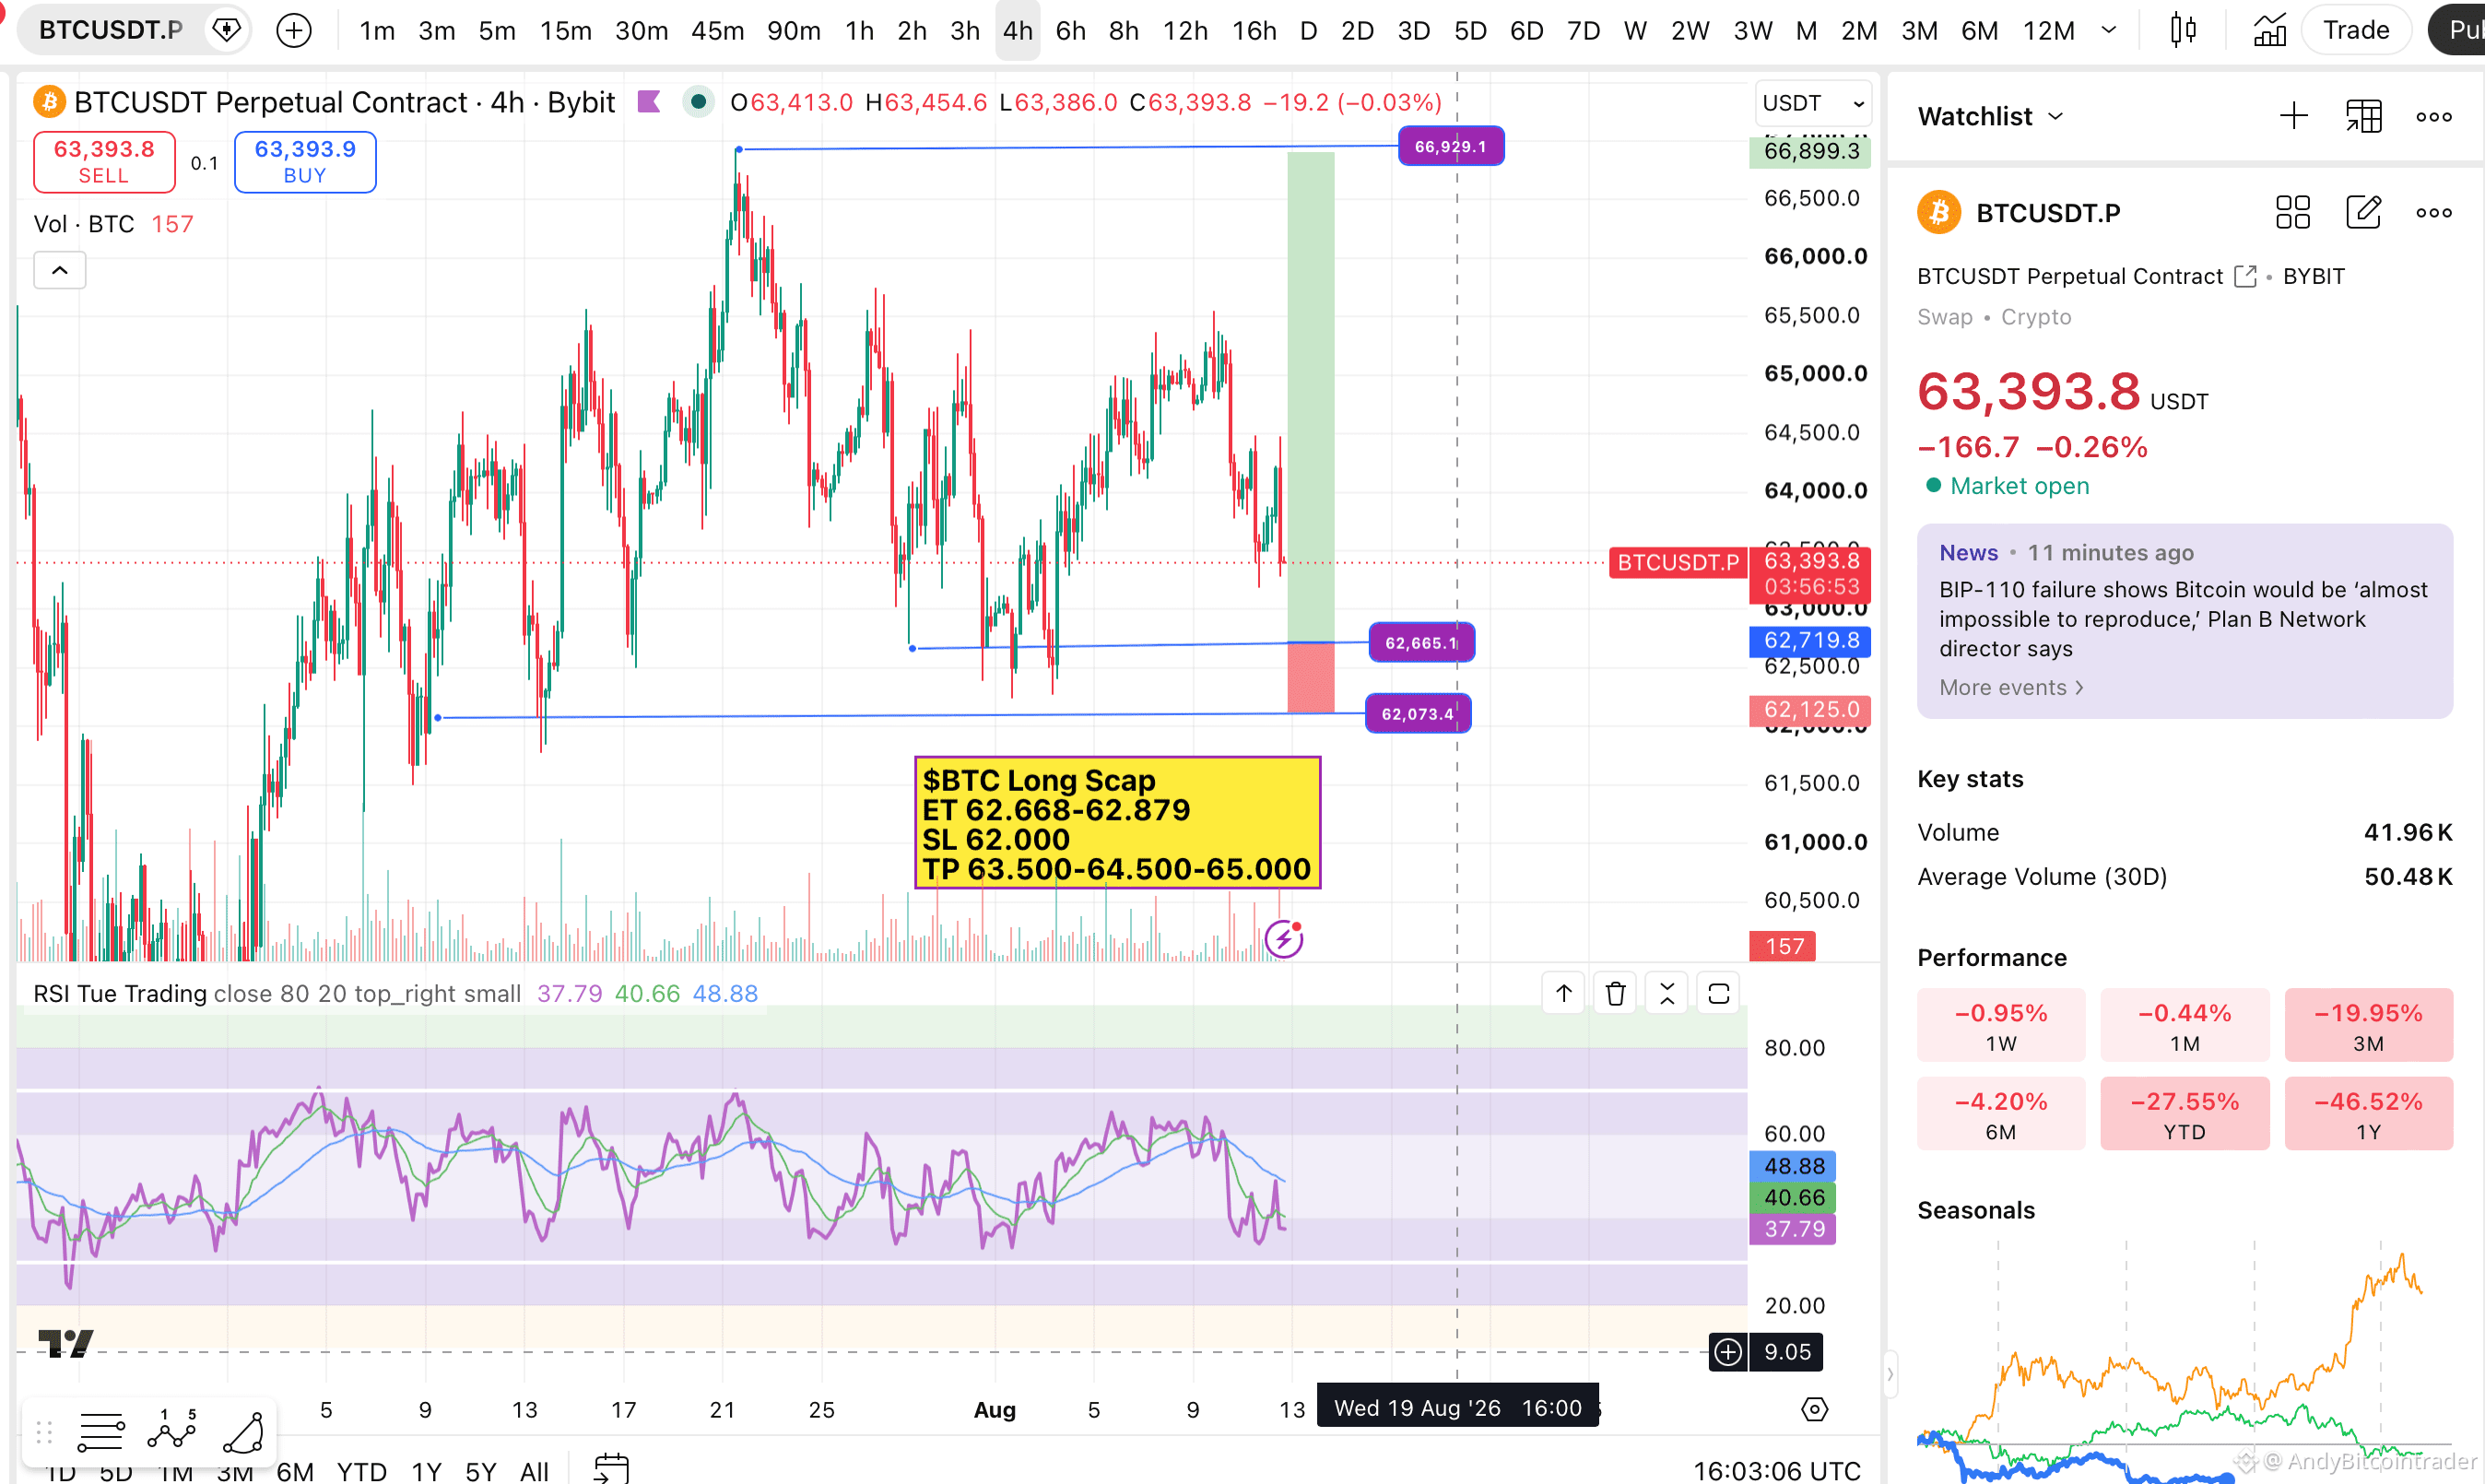Grab the drawing toolbar drag handle
This screenshot has height=1484, width=2485.
44,1432
